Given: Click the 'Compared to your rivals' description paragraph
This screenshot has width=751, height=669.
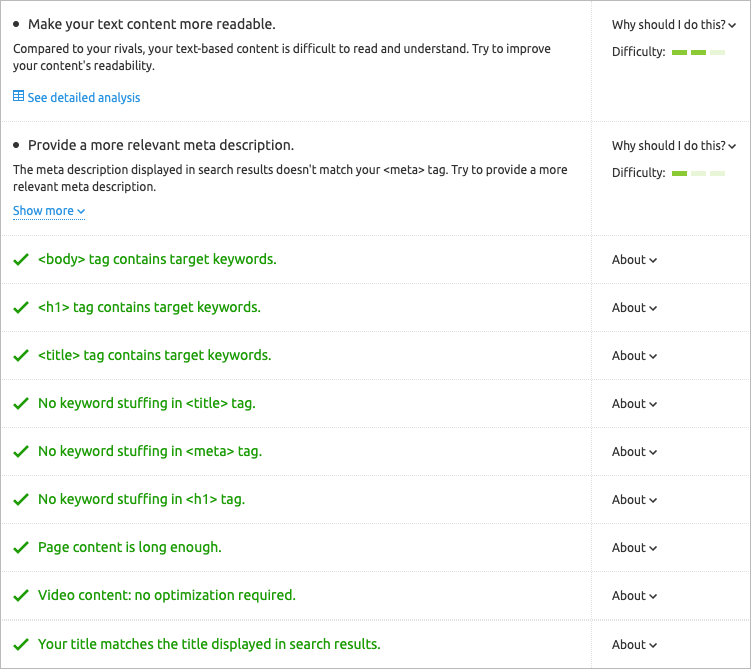Looking at the screenshot, I should tap(282, 57).
